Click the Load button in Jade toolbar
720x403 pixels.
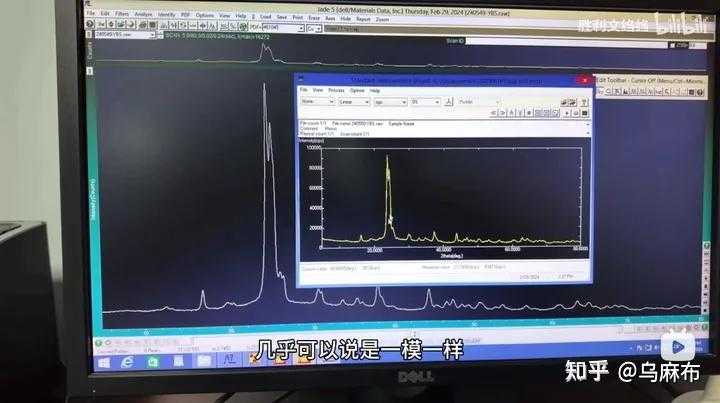[265, 17]
